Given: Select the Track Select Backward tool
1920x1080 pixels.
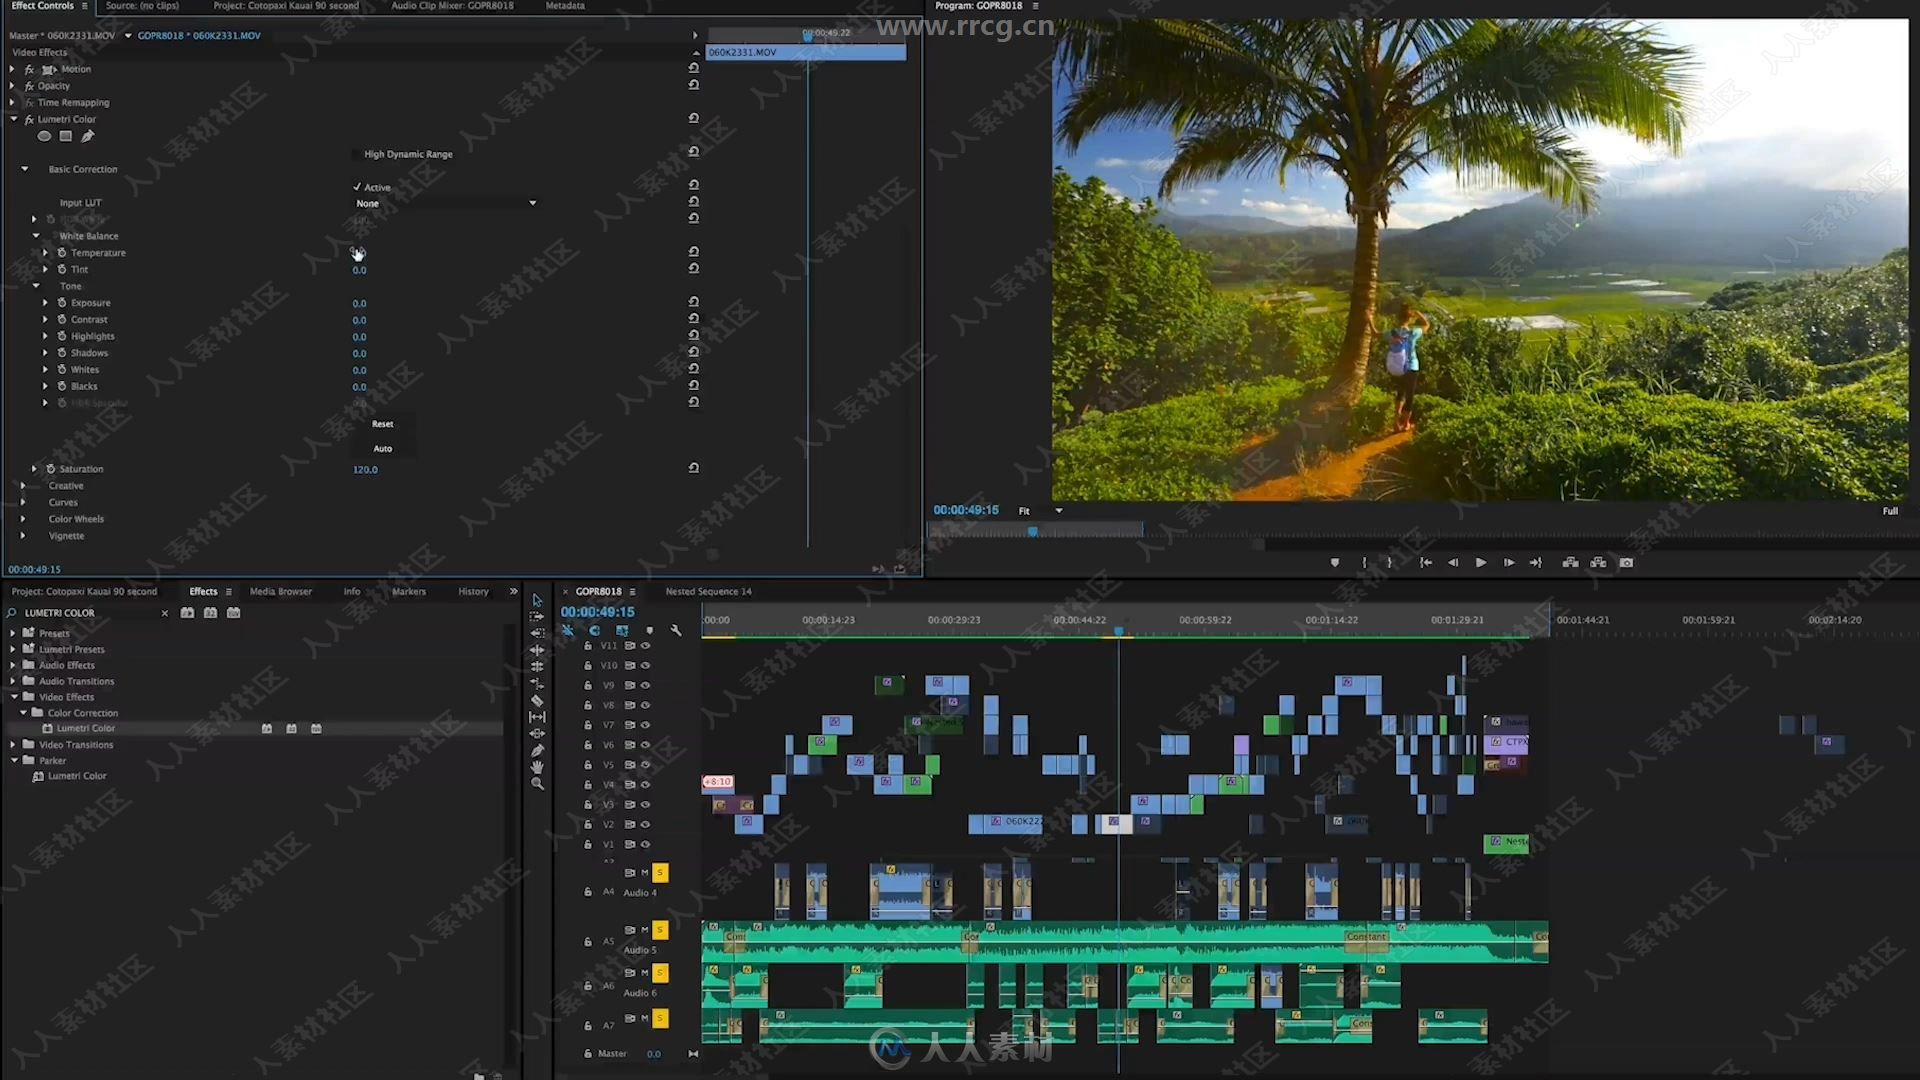Looking at the screenshot, I should point(537,633).
